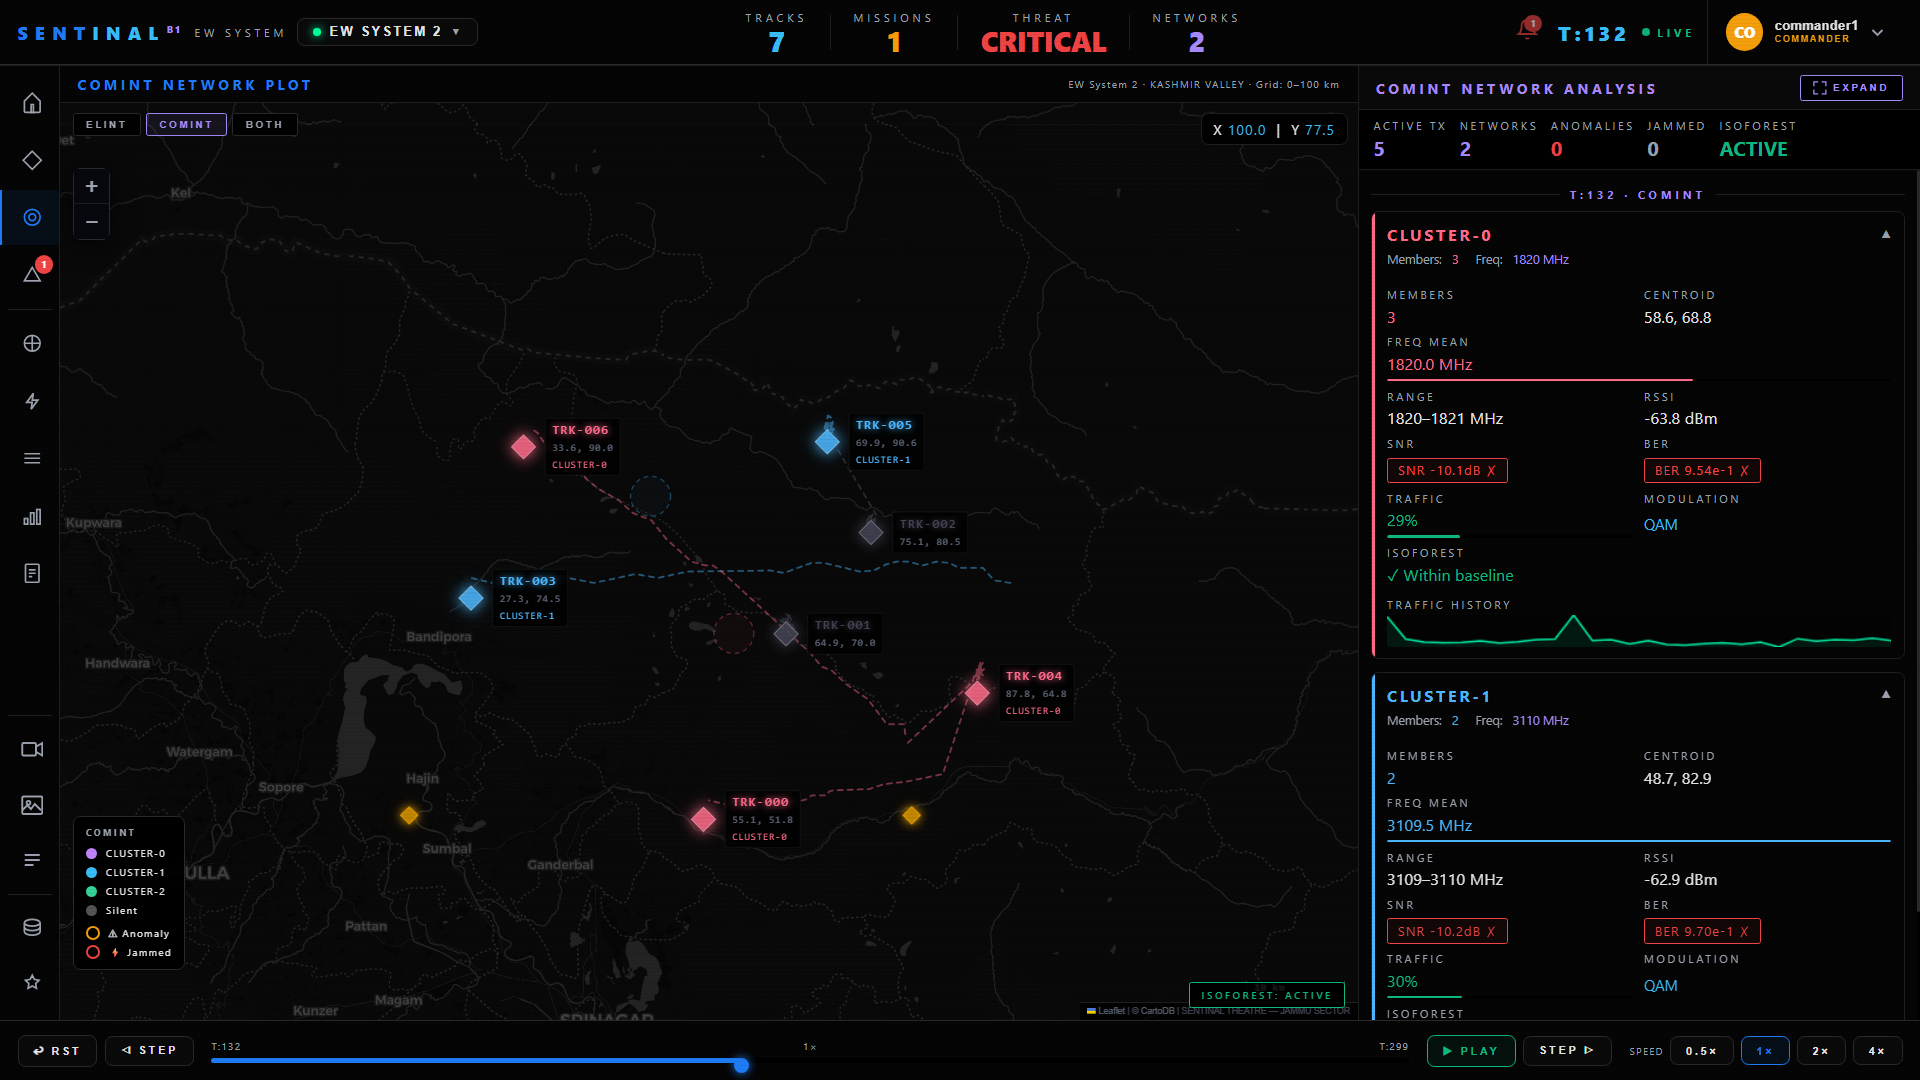Click CLUSTER-0 legend entry
This screenshot has width=1920, height=1080.
(126, 854)
